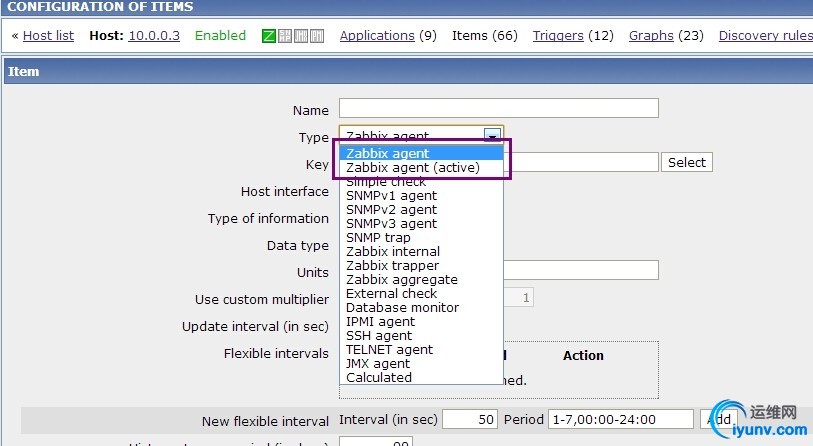Open the Host list link

pyautogui.click(x=48, y=36)
